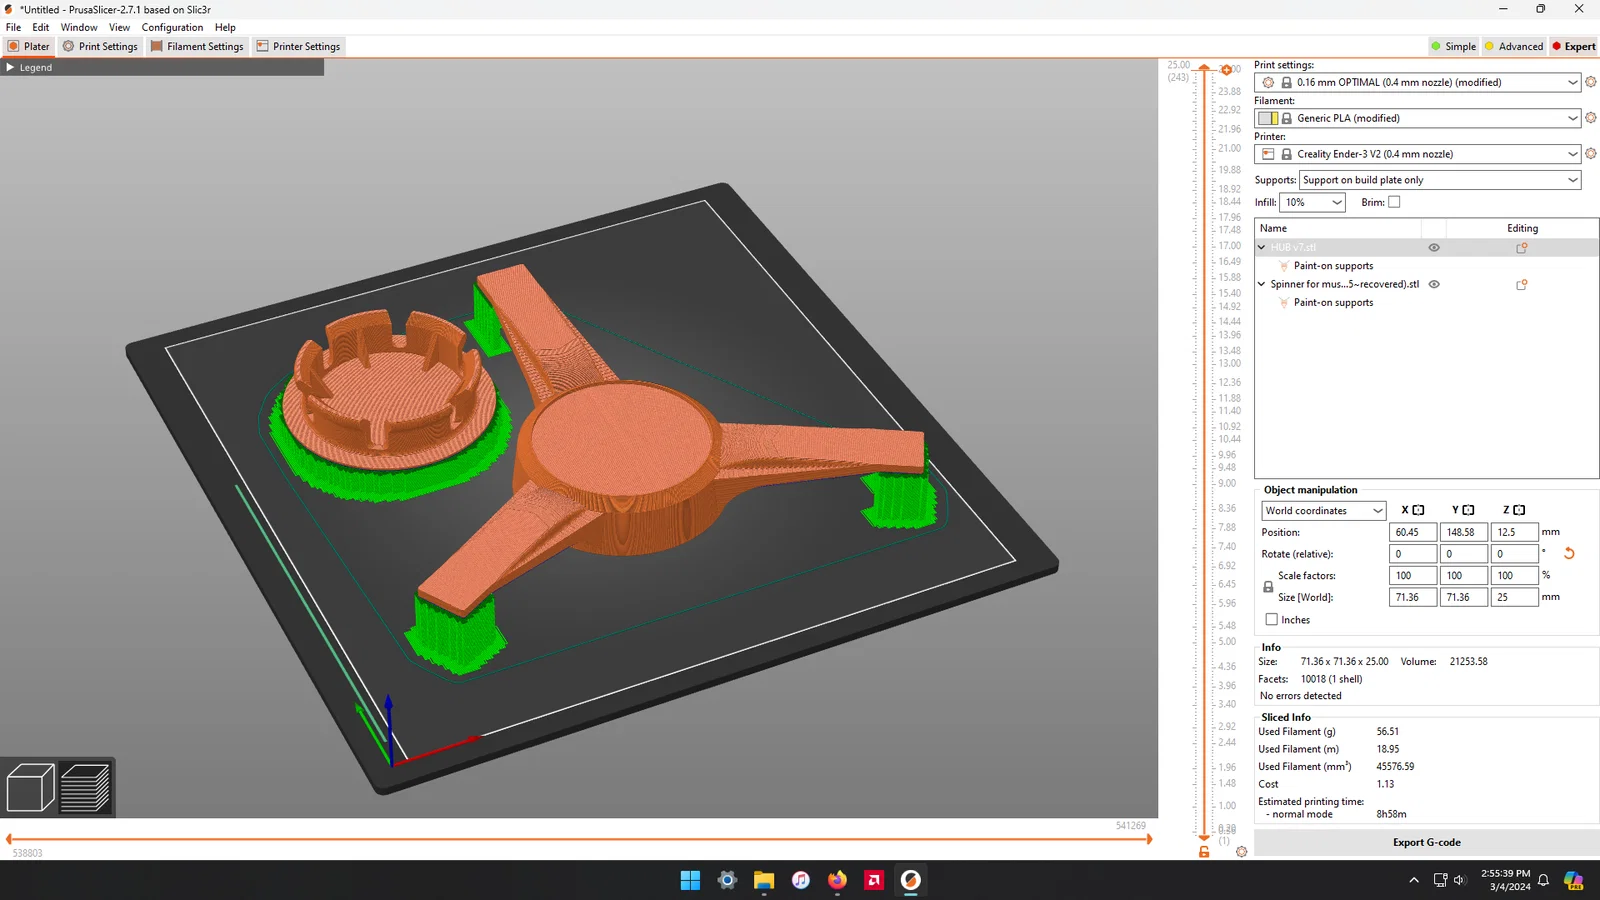Open the File menu
Screen dimensions: 1600x900
pyautogui.click(x=14, y=27)
